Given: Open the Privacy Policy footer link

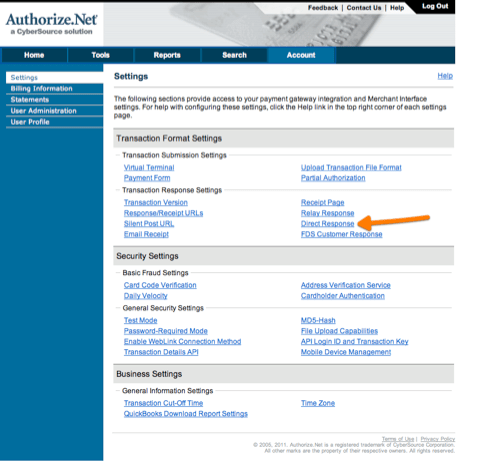Looking at the screenshot, I should point(437,439).
